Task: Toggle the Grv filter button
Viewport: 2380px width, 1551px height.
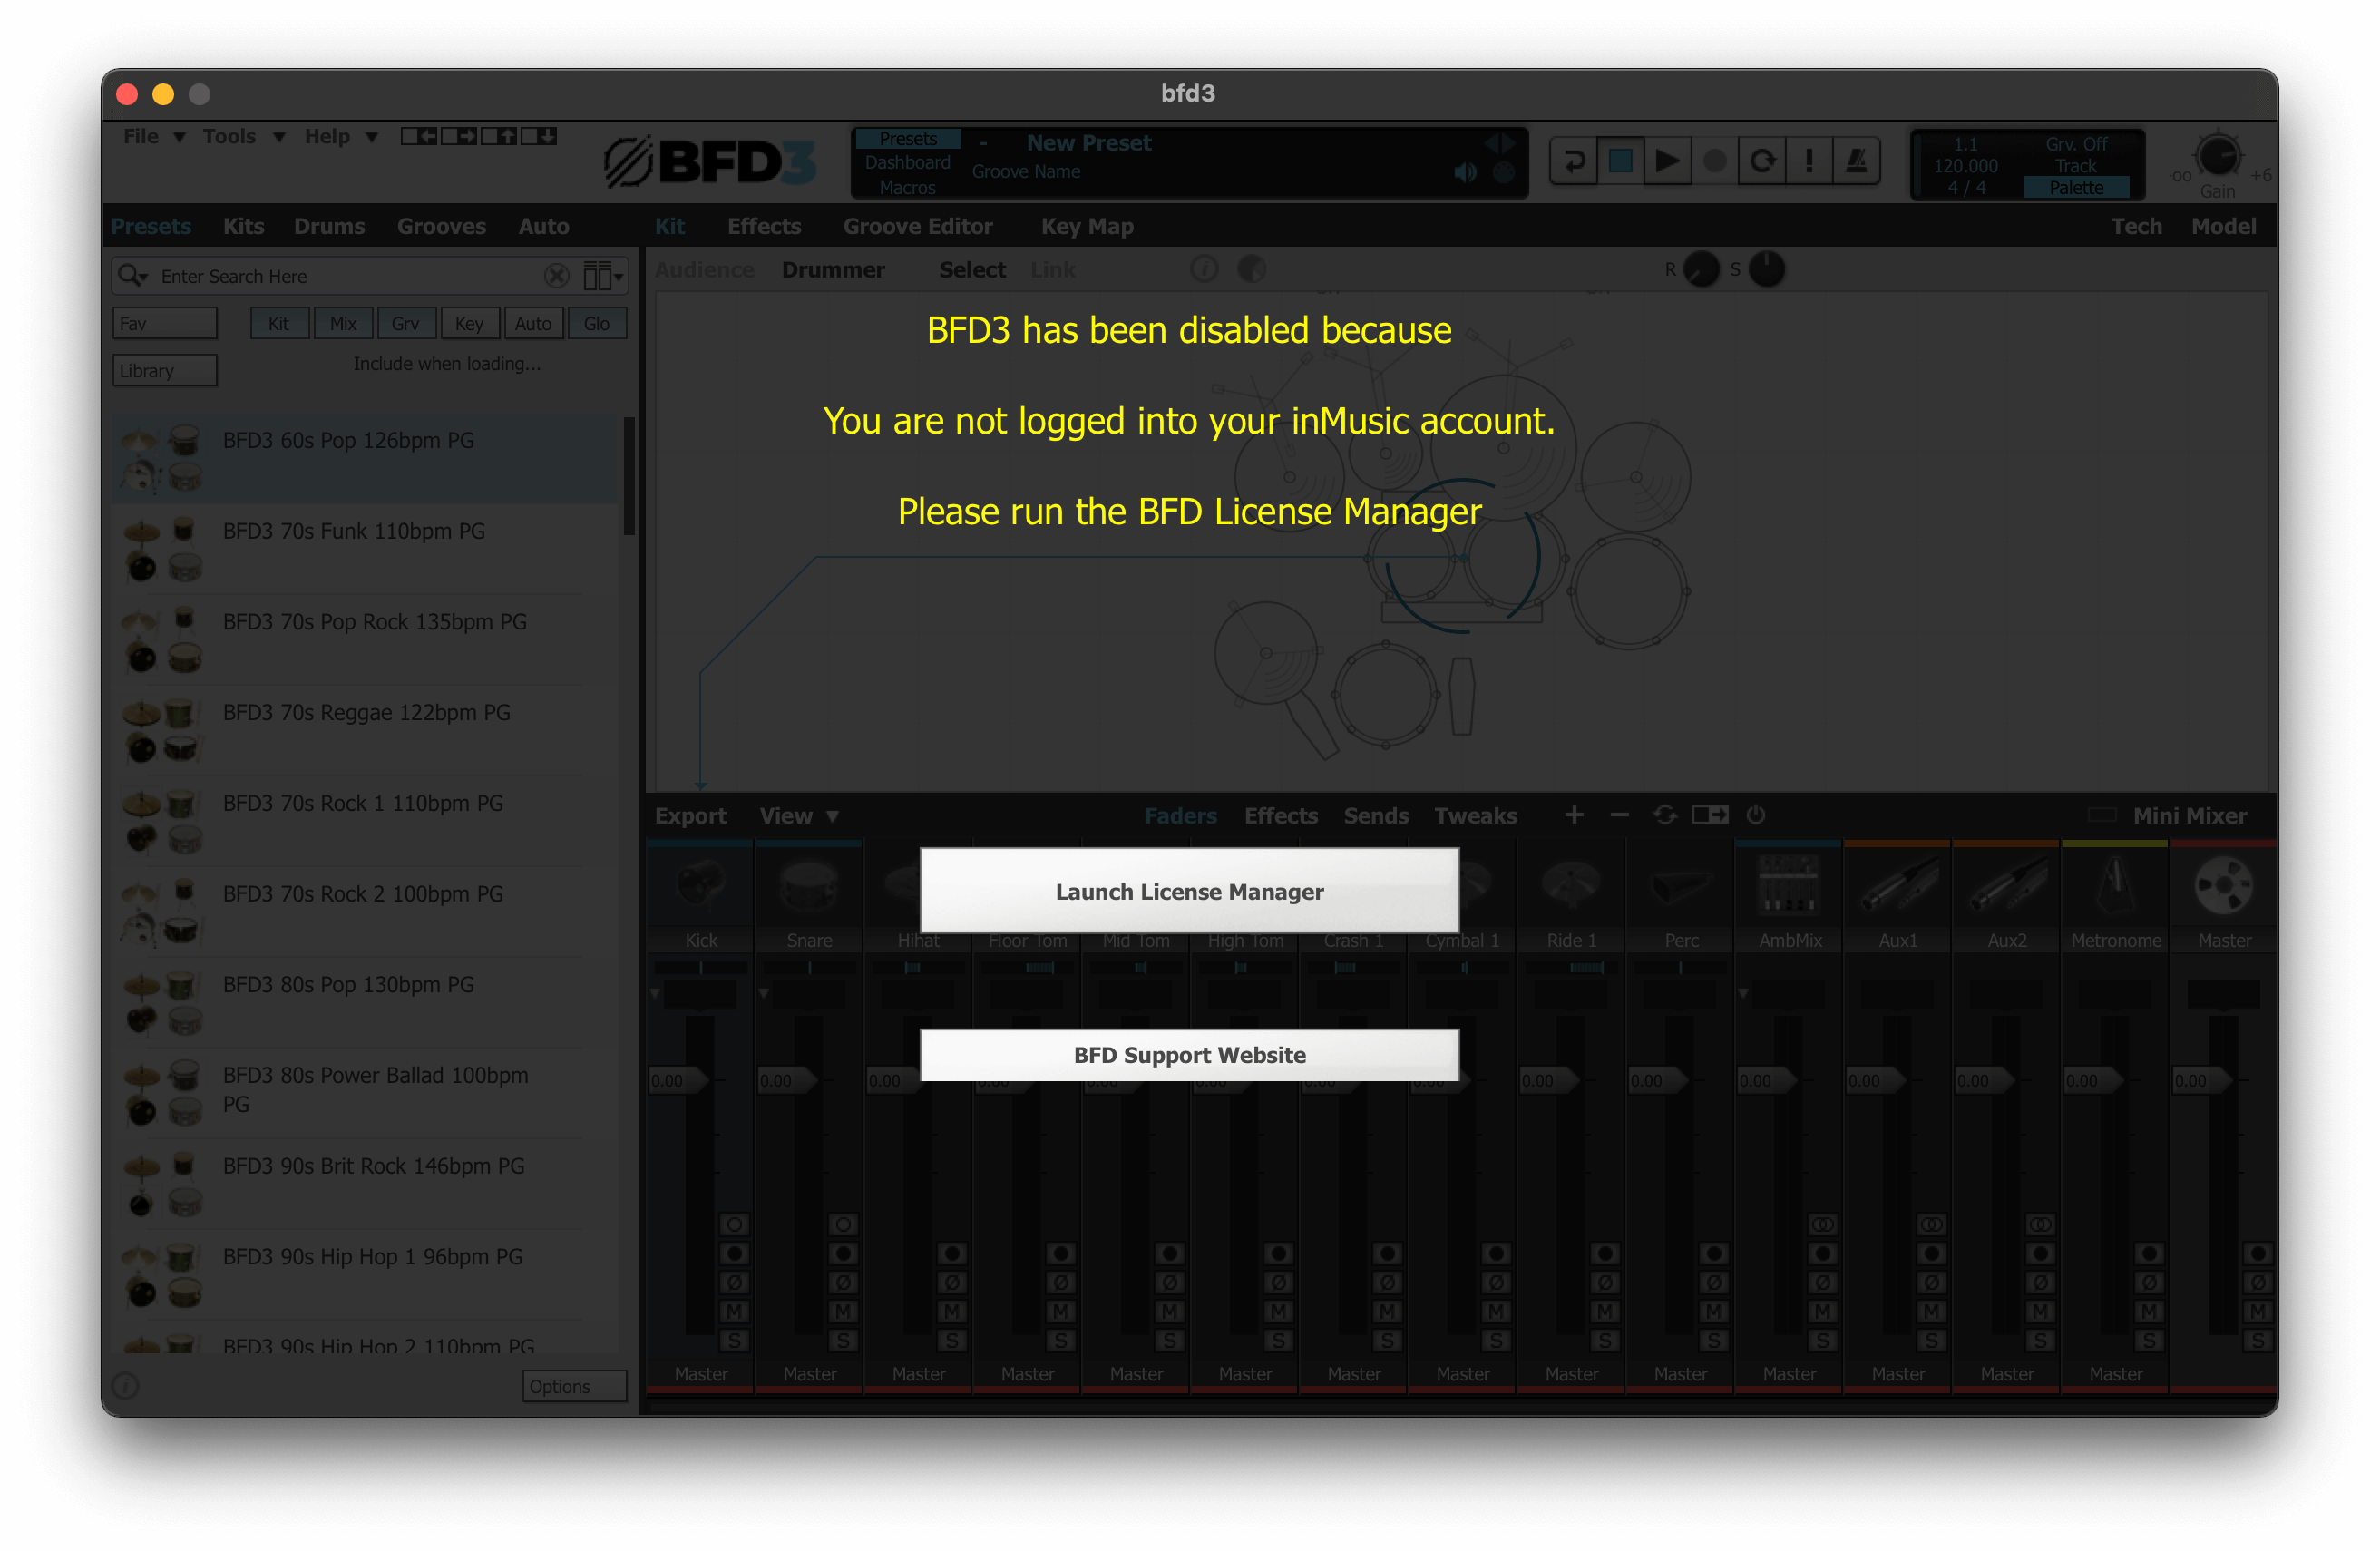Action: pos(406,323)
